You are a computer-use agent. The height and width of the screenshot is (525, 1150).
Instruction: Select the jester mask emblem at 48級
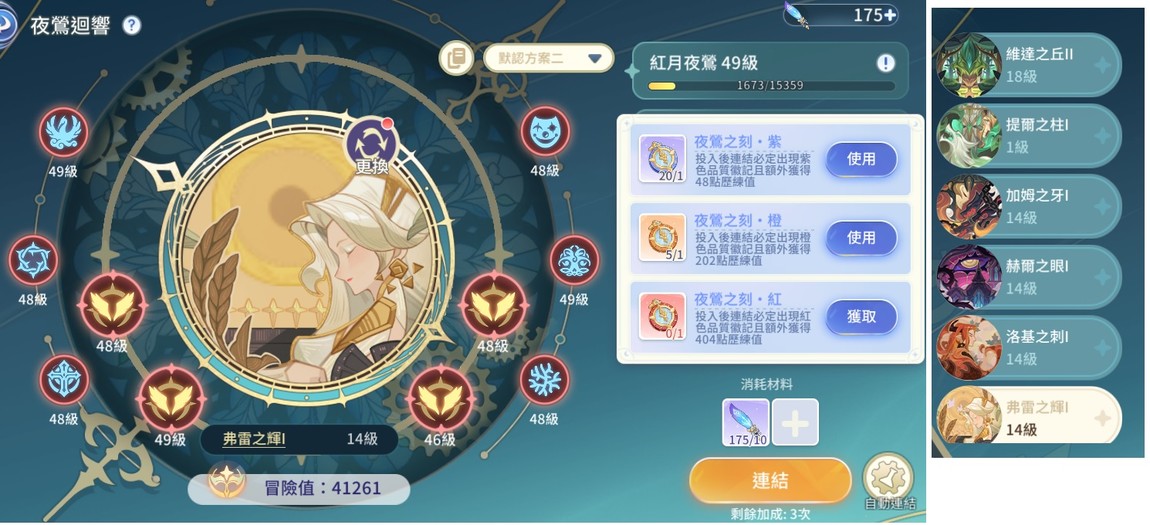545,131
